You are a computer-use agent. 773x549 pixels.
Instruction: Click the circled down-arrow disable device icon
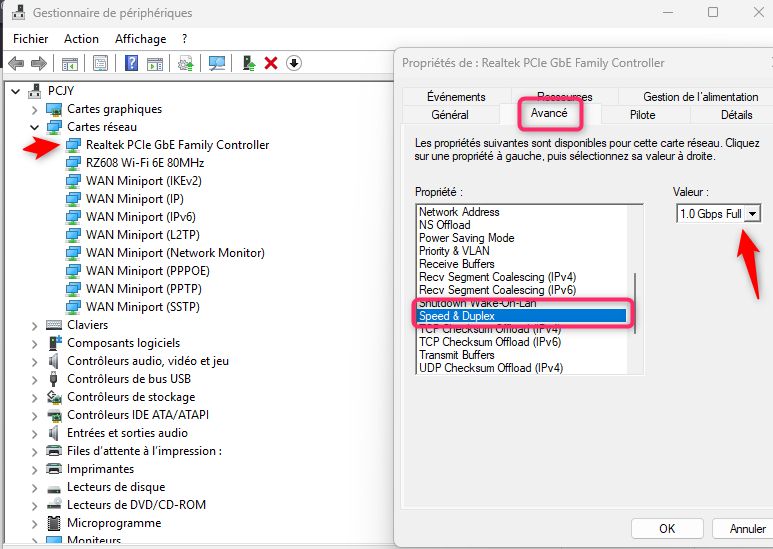point(294,63)
